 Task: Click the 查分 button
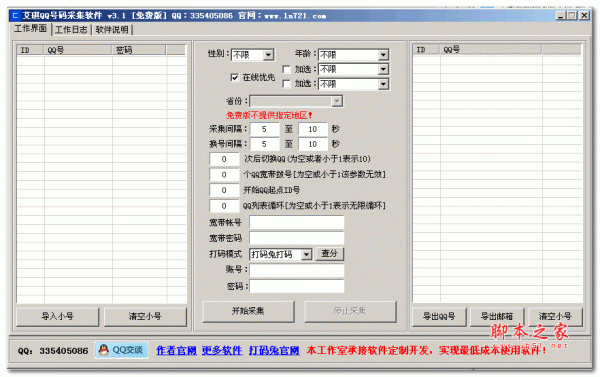click(x=329, y=253)
